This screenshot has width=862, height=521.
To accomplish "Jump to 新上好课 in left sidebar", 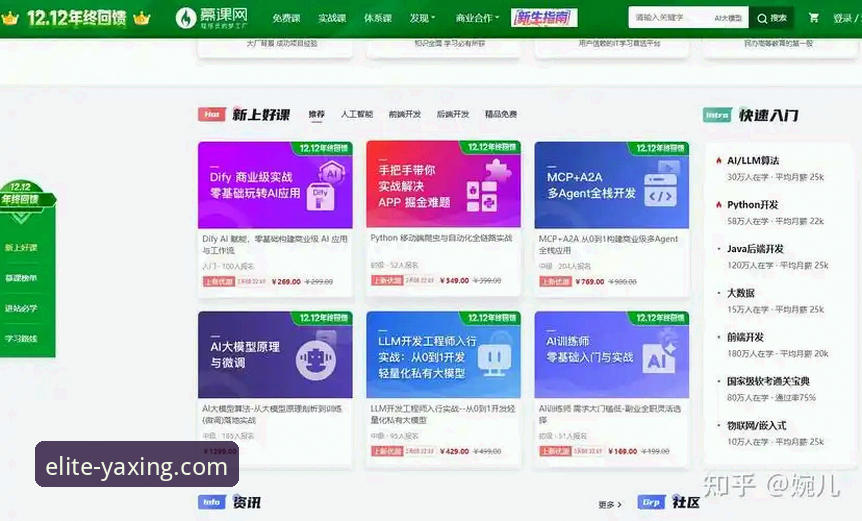I will coord(21,248).
